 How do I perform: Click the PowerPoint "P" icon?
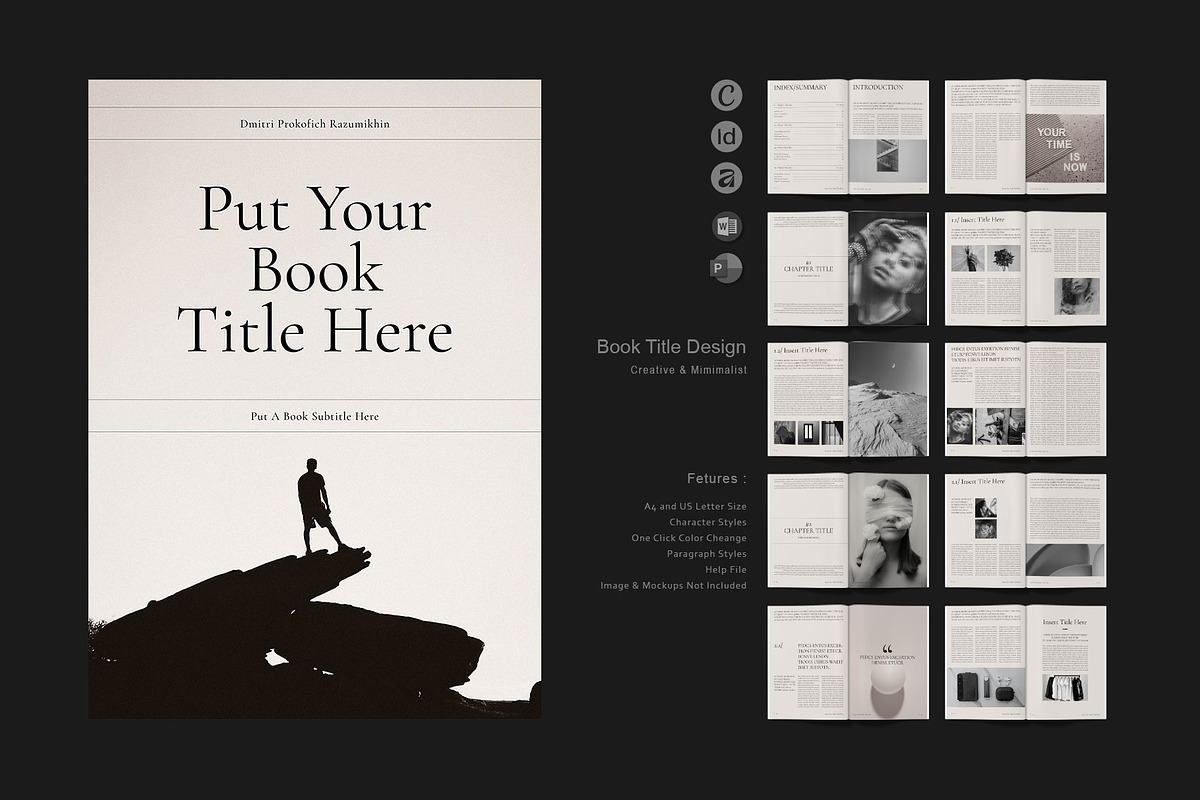click(x=727, y=269)
